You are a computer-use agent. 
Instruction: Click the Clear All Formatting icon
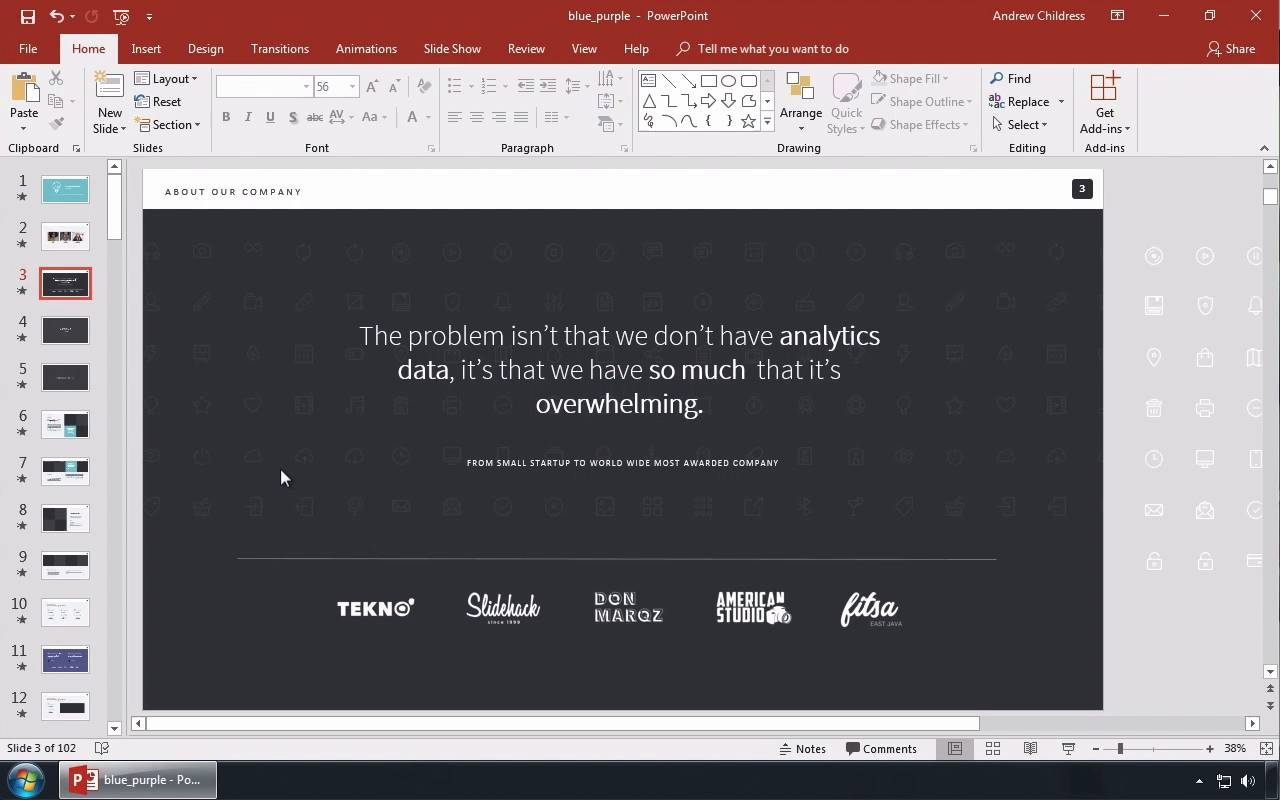[424, 87]
